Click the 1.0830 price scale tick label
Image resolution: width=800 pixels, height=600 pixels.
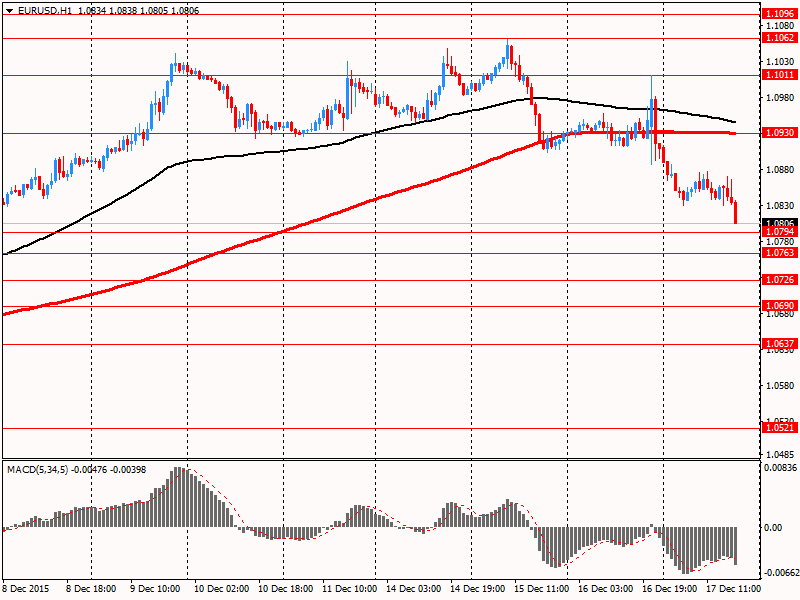(780, 206)
